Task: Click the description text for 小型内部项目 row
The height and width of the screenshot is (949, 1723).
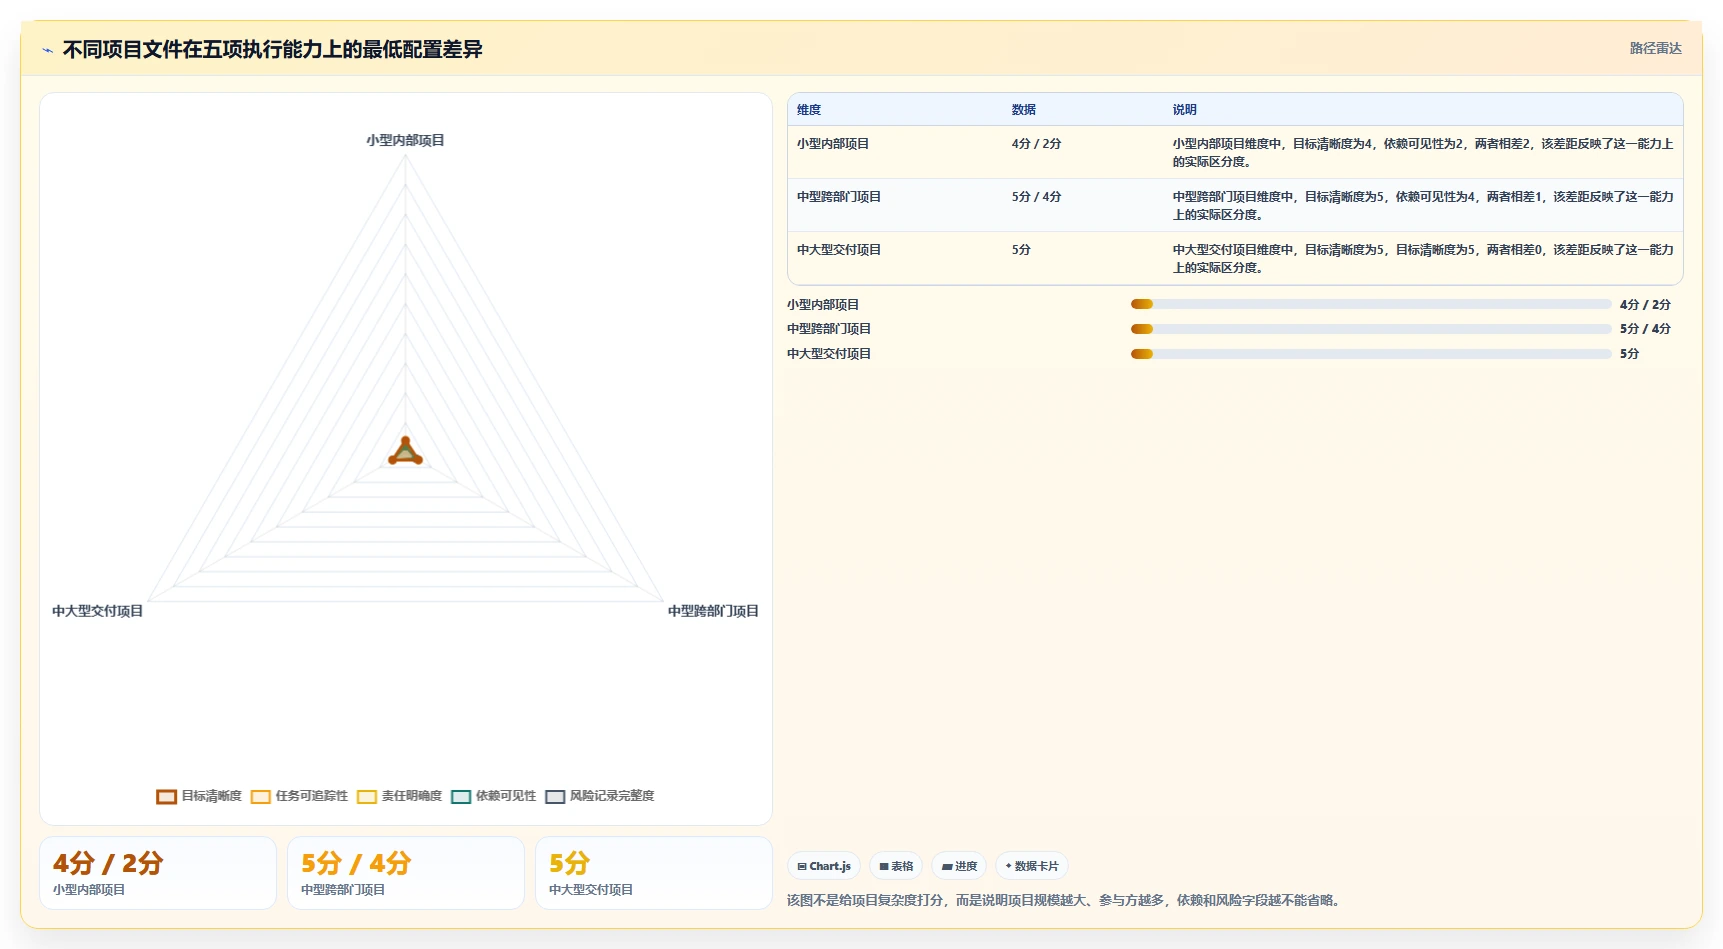Action: point(1423,152)
